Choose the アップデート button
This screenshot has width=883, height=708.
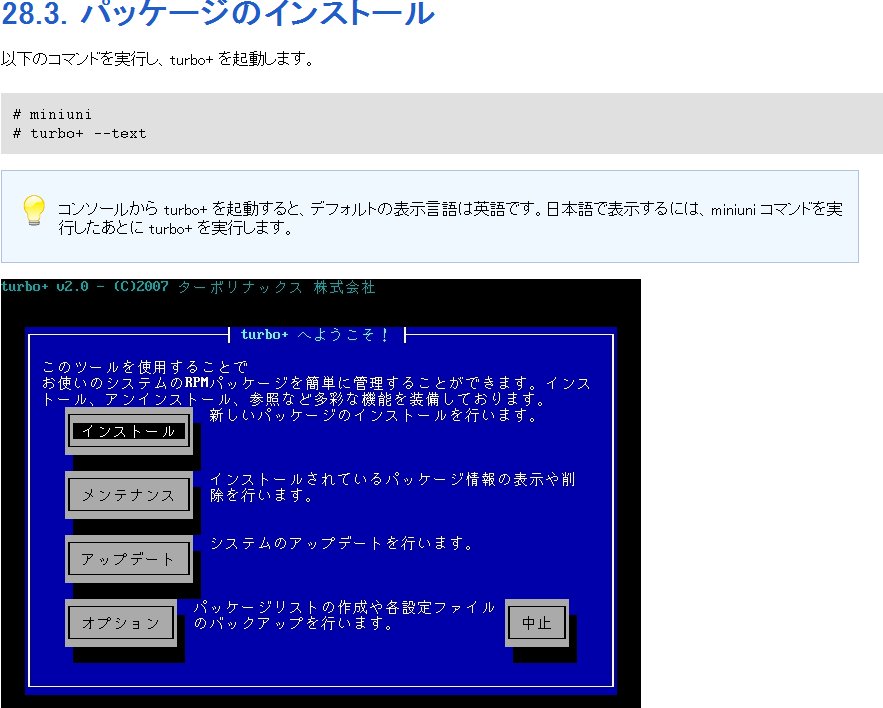pyautogui.click(x=129, y=559)
